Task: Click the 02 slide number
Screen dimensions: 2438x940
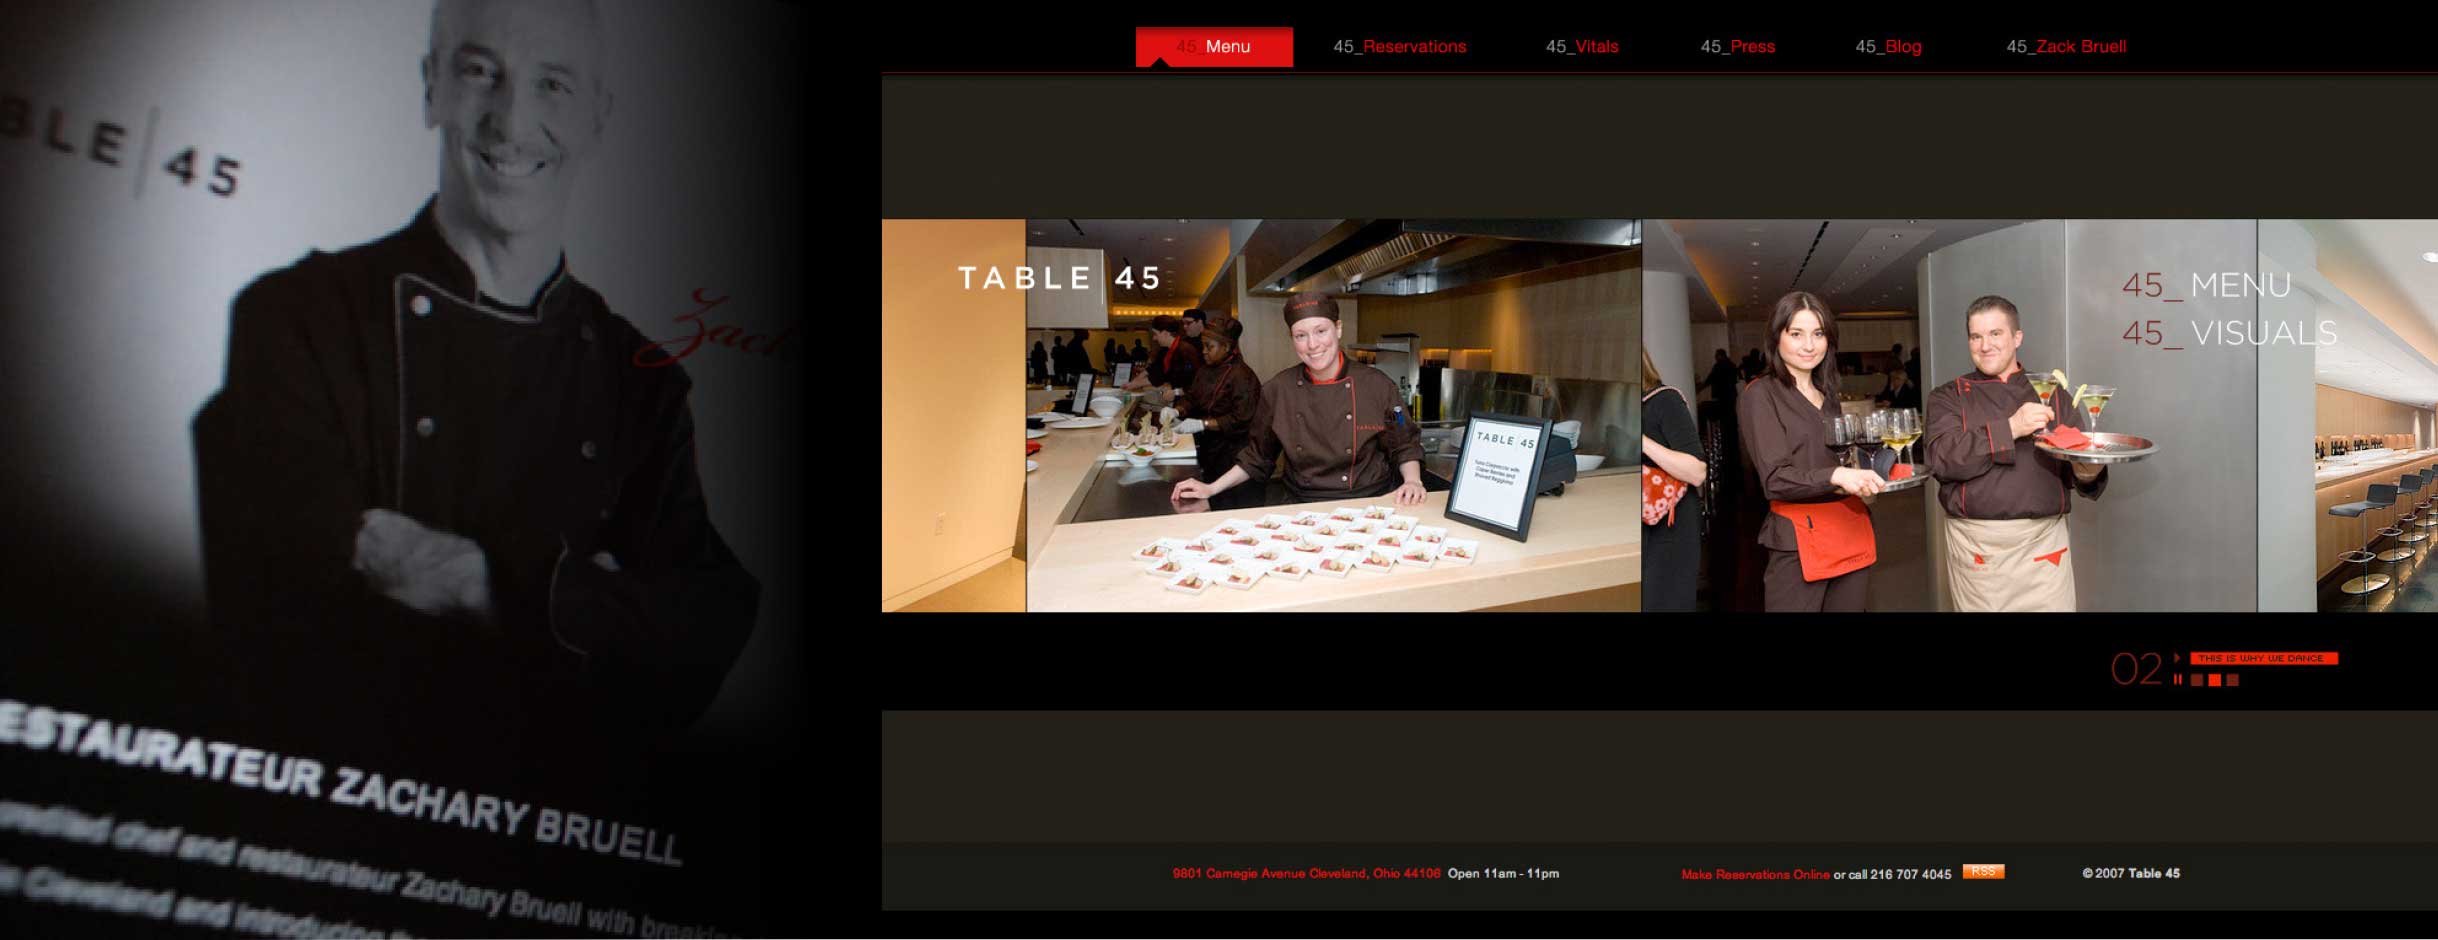Action: [x=2136, y=669]
